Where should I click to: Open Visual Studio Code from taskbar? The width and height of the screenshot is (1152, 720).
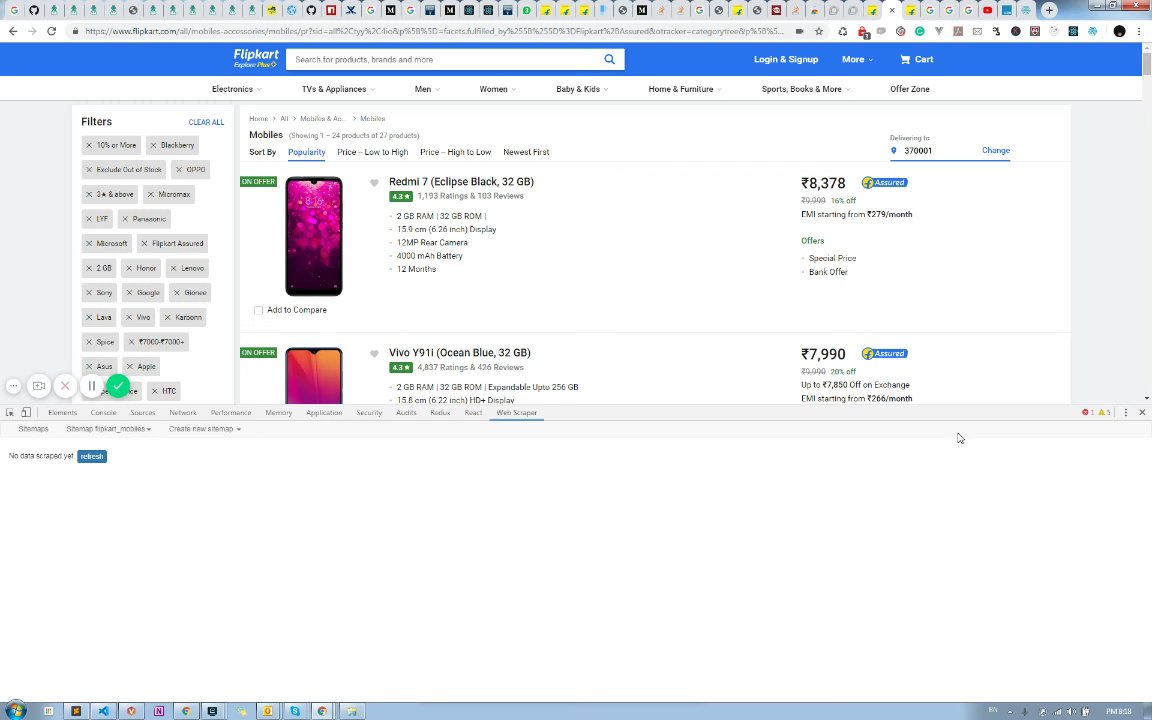coord(104,711)
